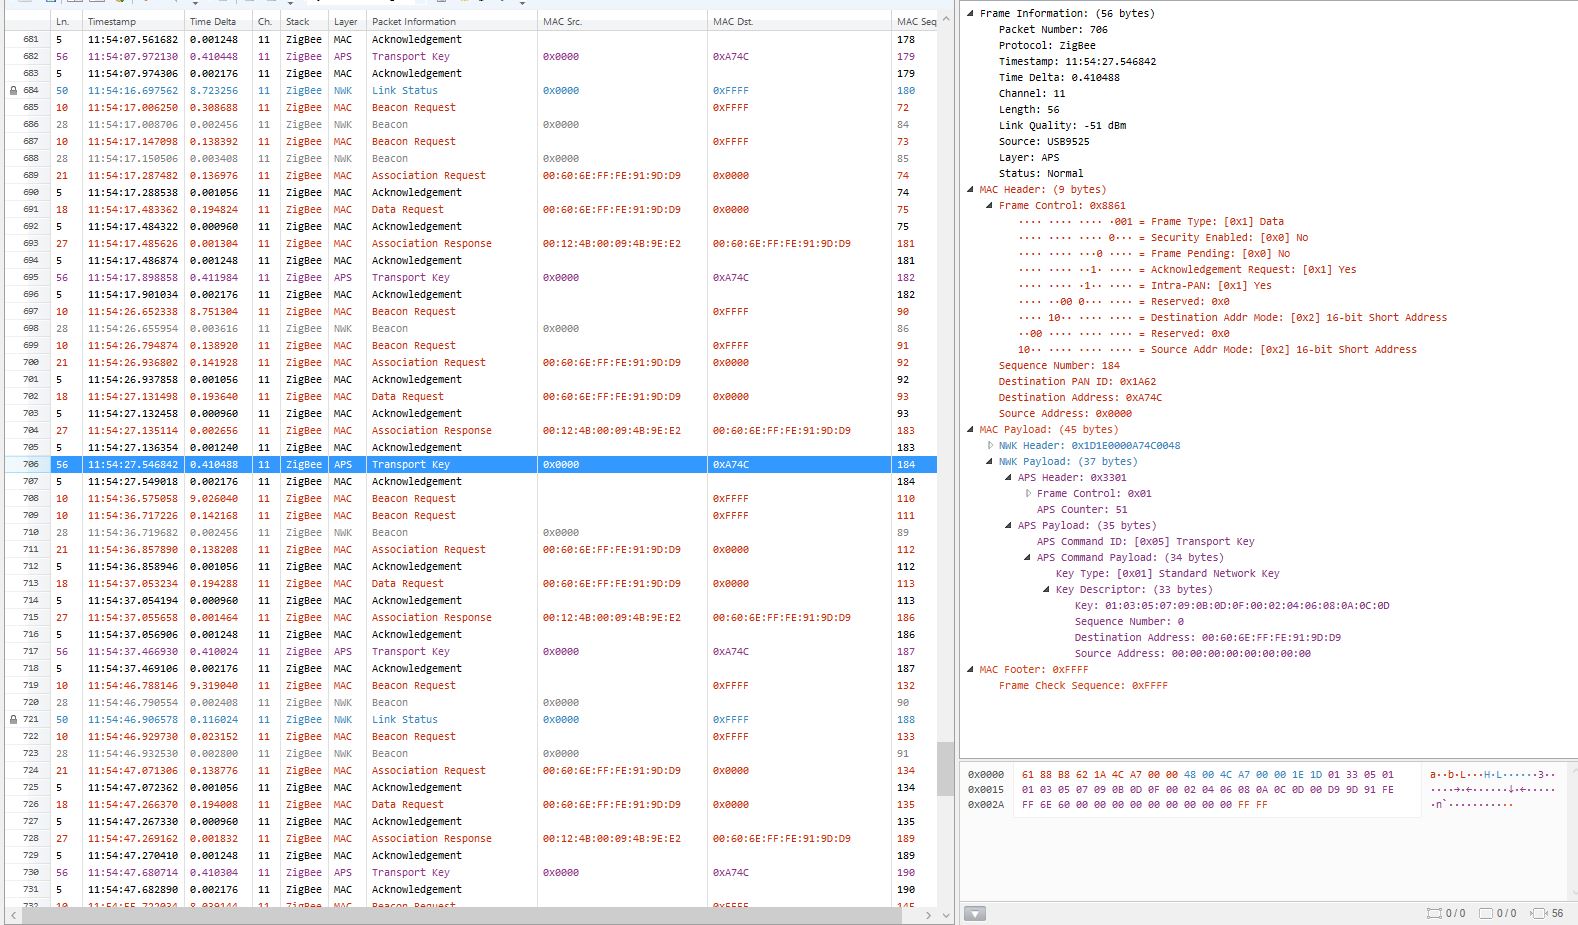The width and height of the screenshot is (1578, 925).
Task: Select packet 689 Association Request row
Action: pos(470,175)
